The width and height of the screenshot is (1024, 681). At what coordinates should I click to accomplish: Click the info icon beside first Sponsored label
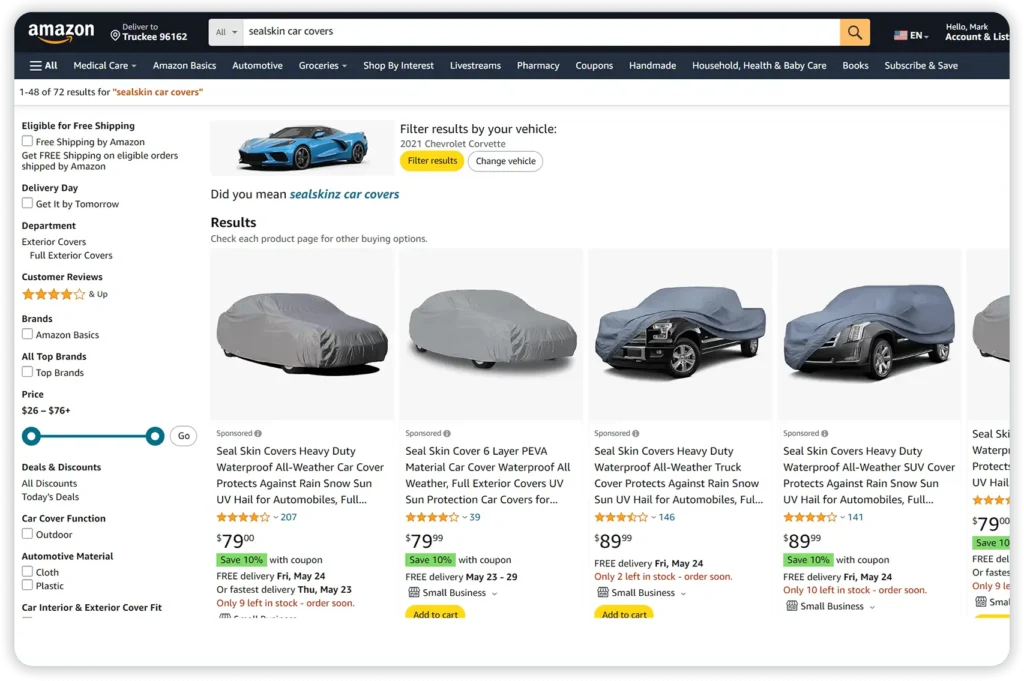(x=258, y=434)
